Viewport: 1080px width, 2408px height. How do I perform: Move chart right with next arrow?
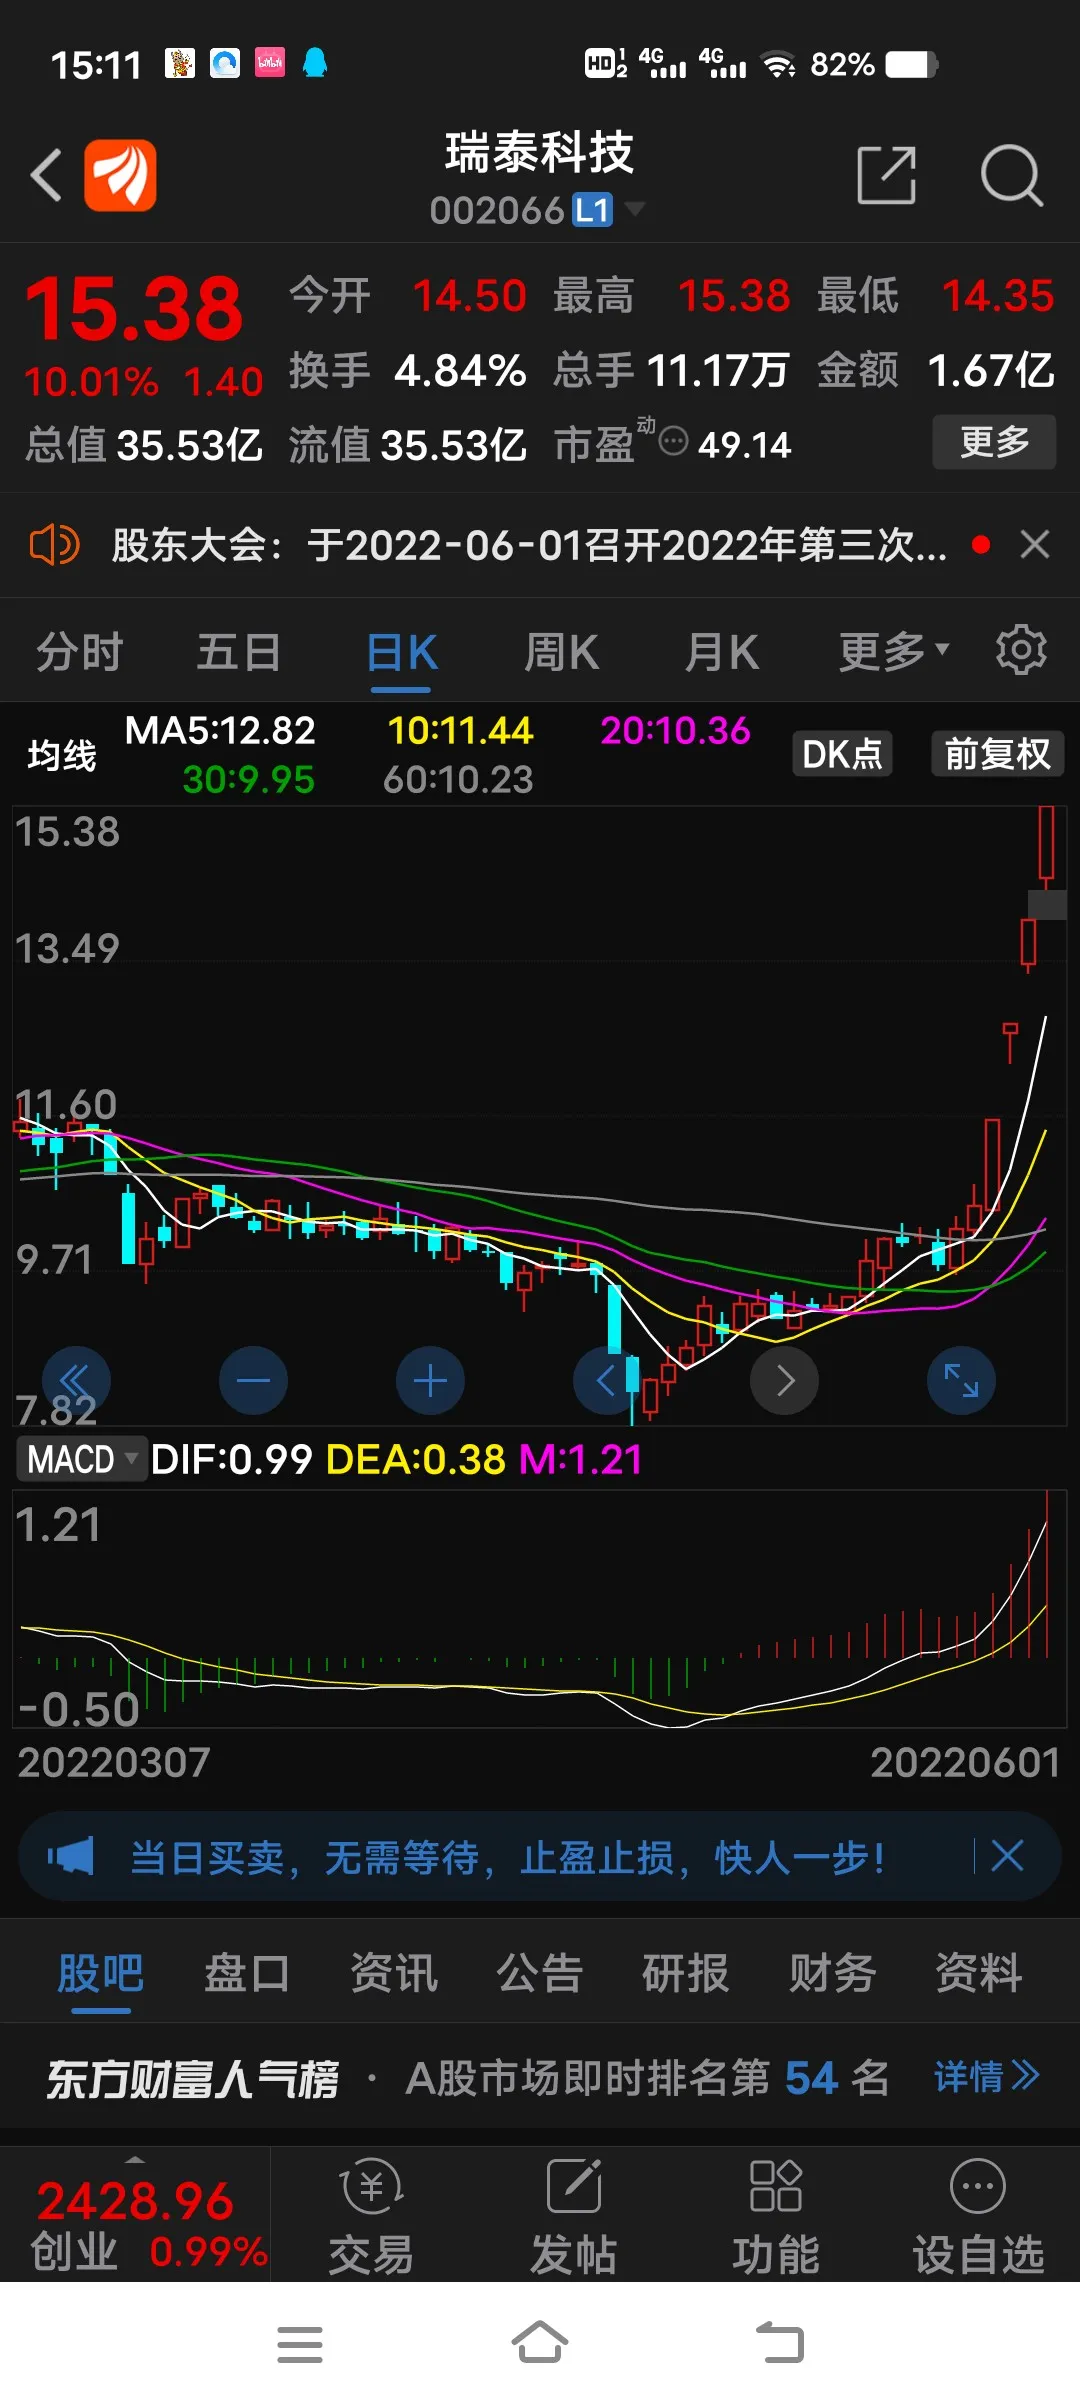(785, 1381)
